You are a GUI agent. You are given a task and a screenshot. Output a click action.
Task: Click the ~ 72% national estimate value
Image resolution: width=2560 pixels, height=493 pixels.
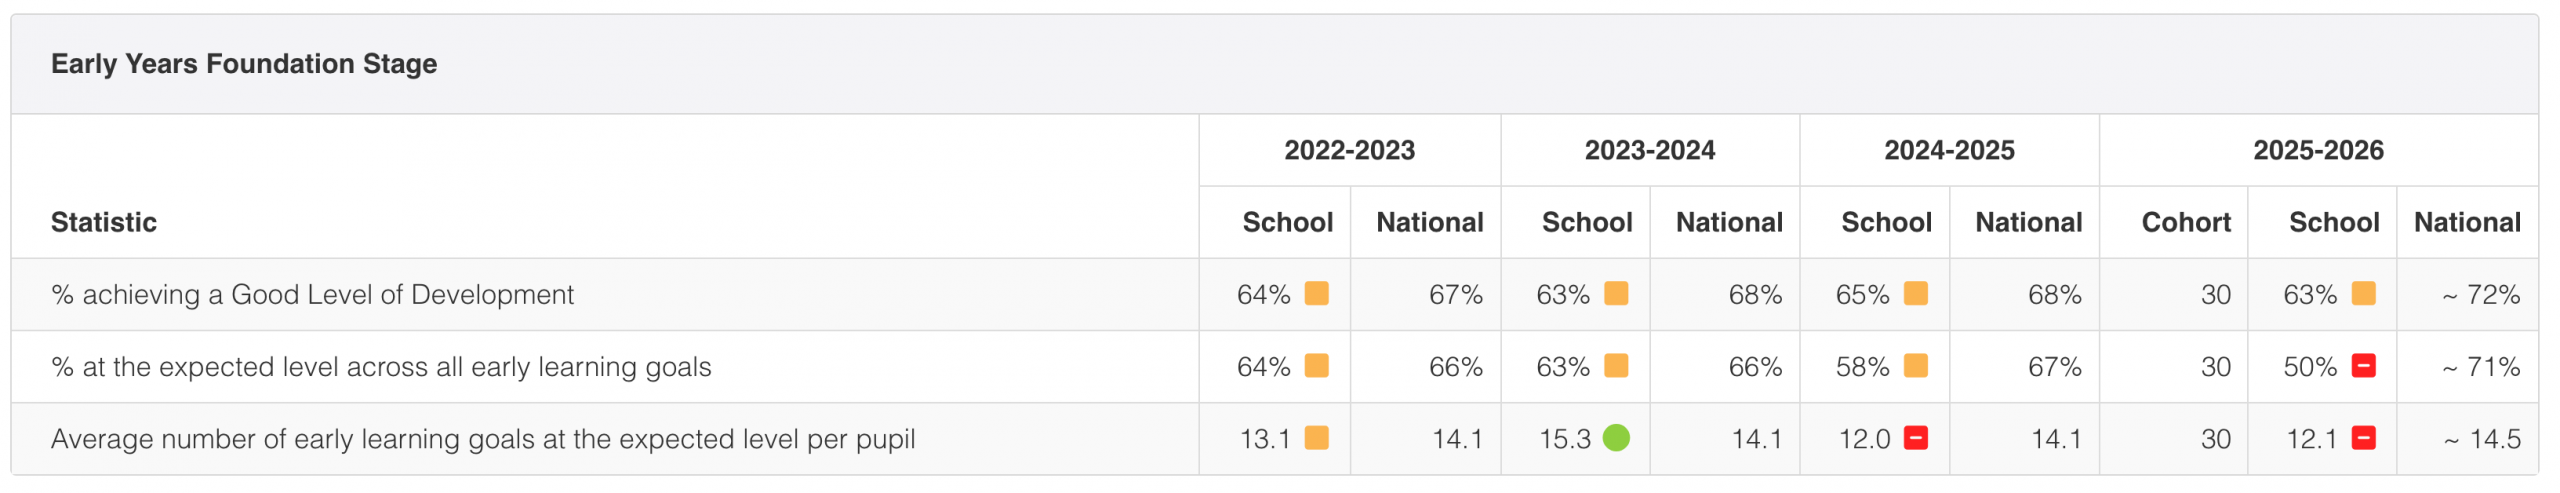(x=2480, y=294)
